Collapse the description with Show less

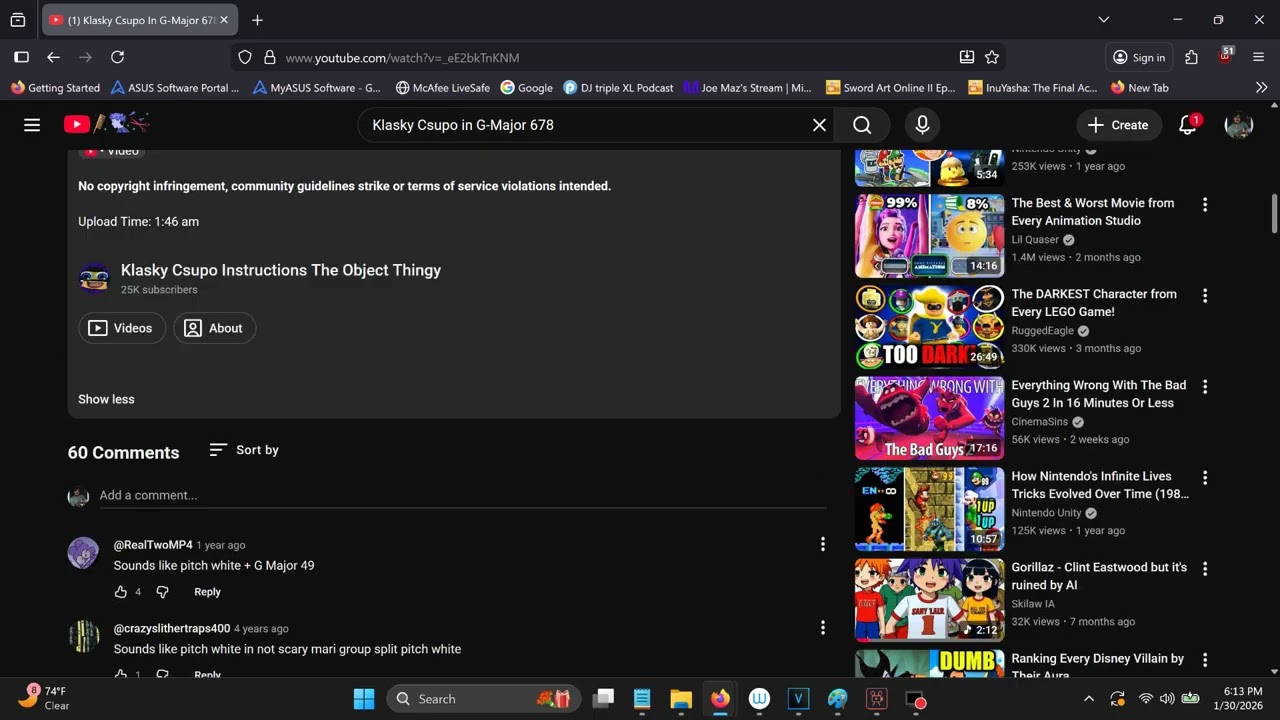coord(106,399)
